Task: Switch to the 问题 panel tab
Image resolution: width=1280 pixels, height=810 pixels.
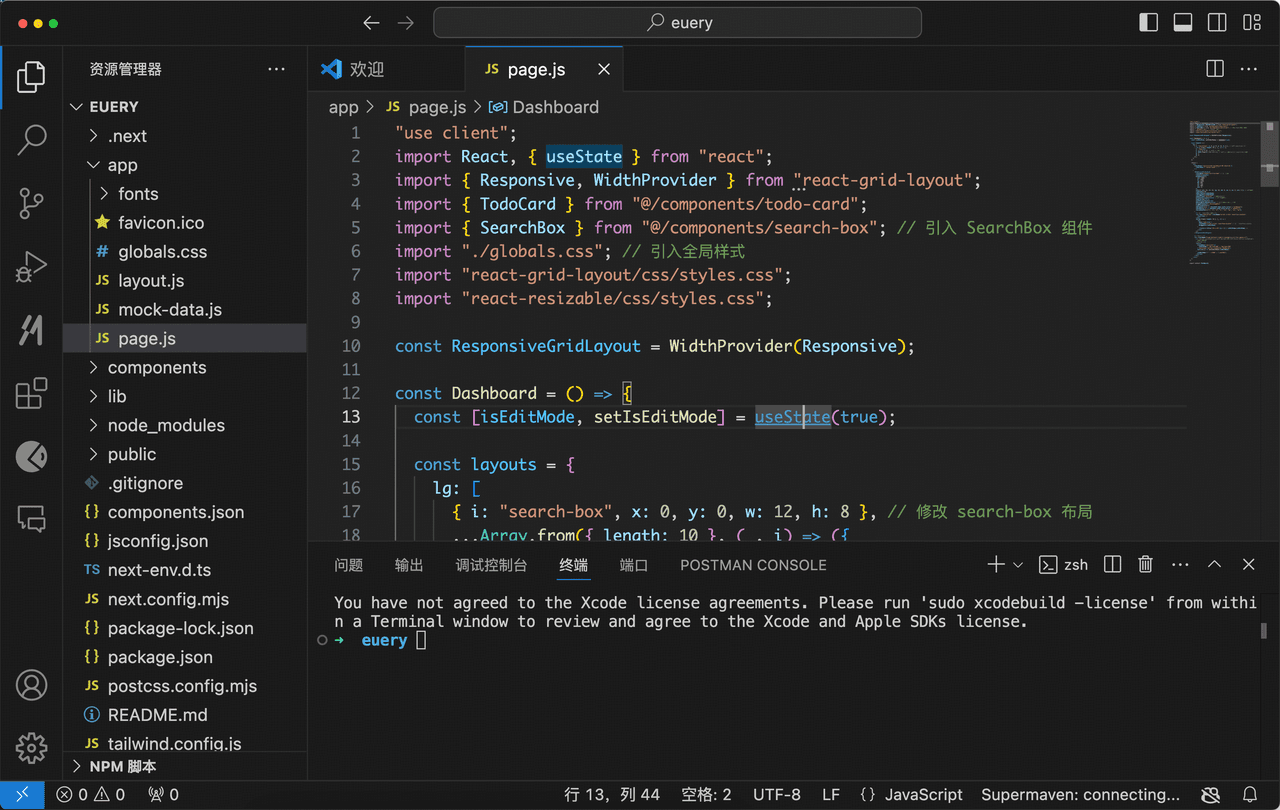Action: click(348, 565)
